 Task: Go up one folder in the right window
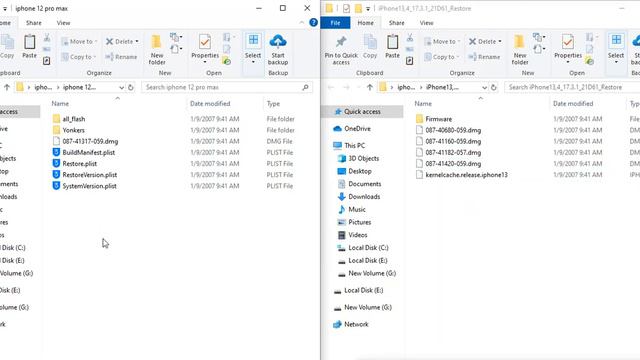click(x=370, y=87)
